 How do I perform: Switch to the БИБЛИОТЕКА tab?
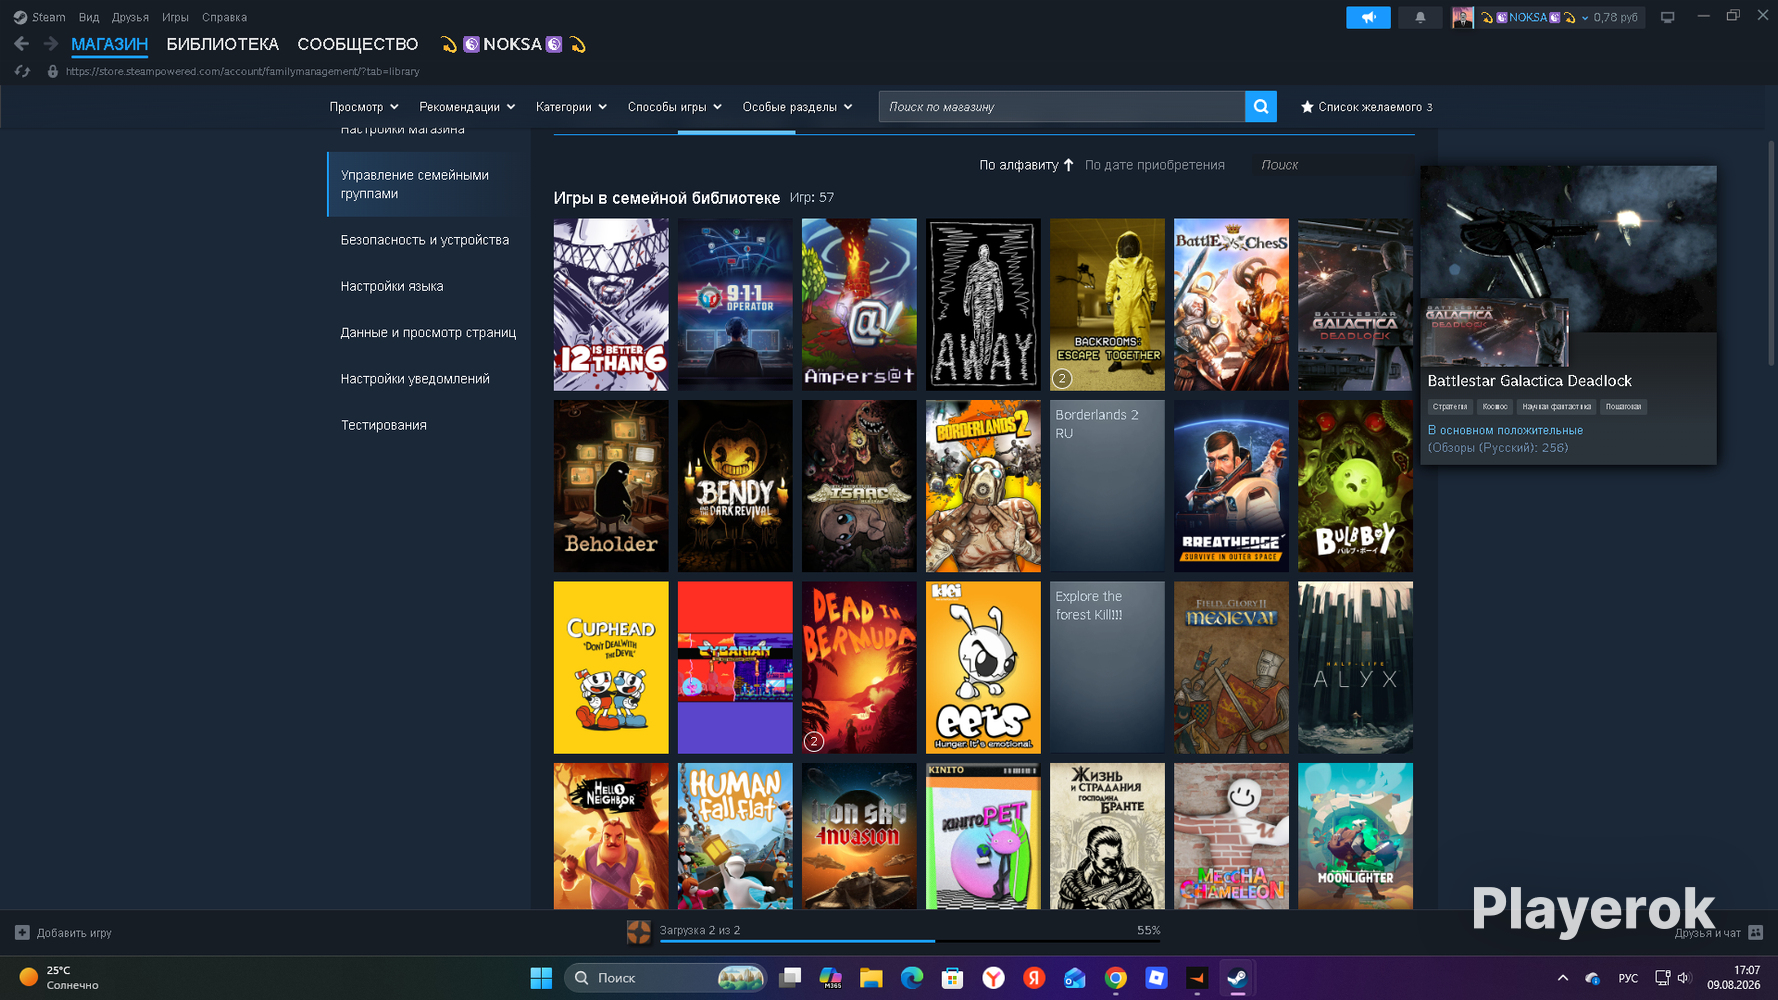click(223, 44)
